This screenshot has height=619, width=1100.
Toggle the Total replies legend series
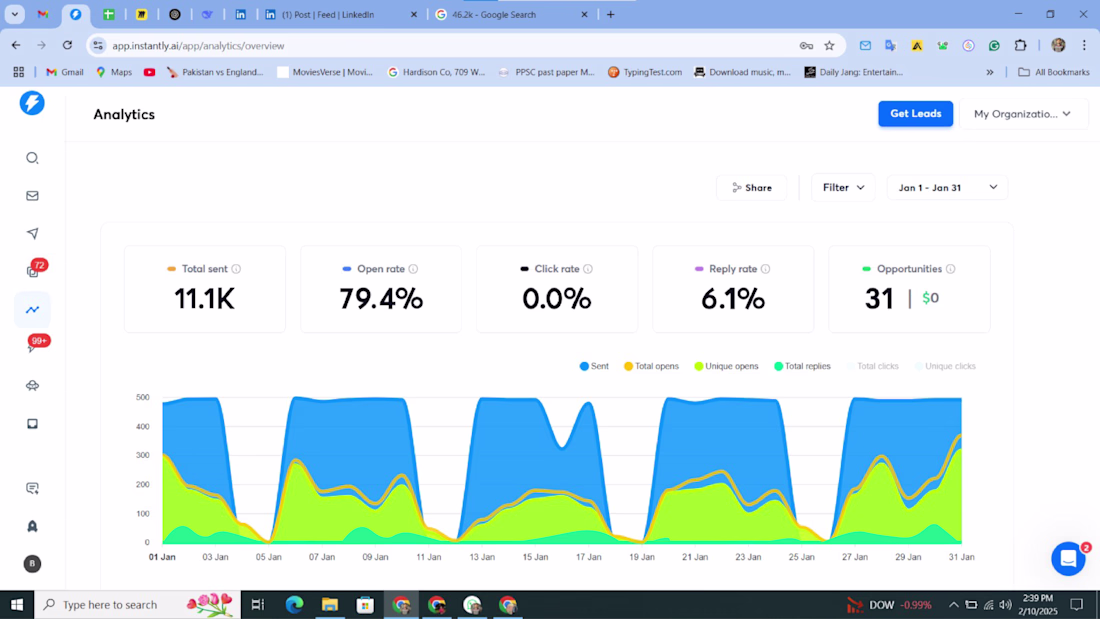[802, 366]
